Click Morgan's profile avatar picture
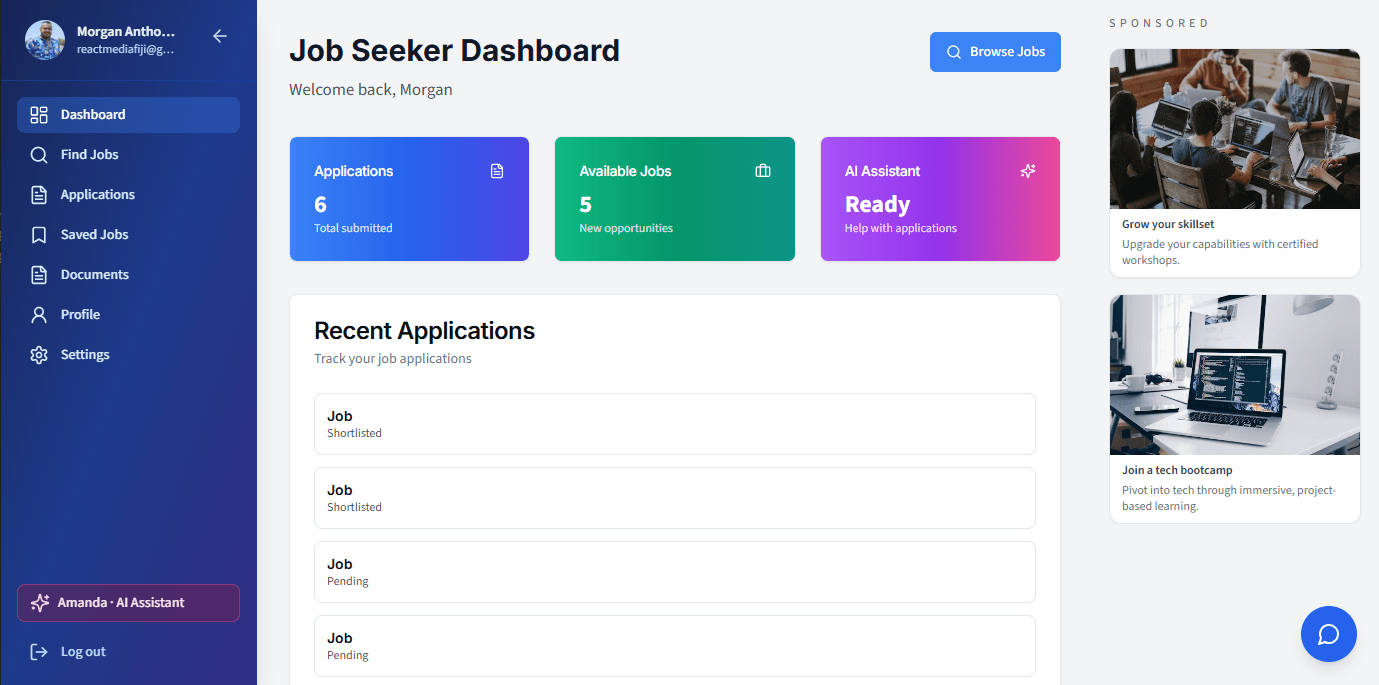 44,40
